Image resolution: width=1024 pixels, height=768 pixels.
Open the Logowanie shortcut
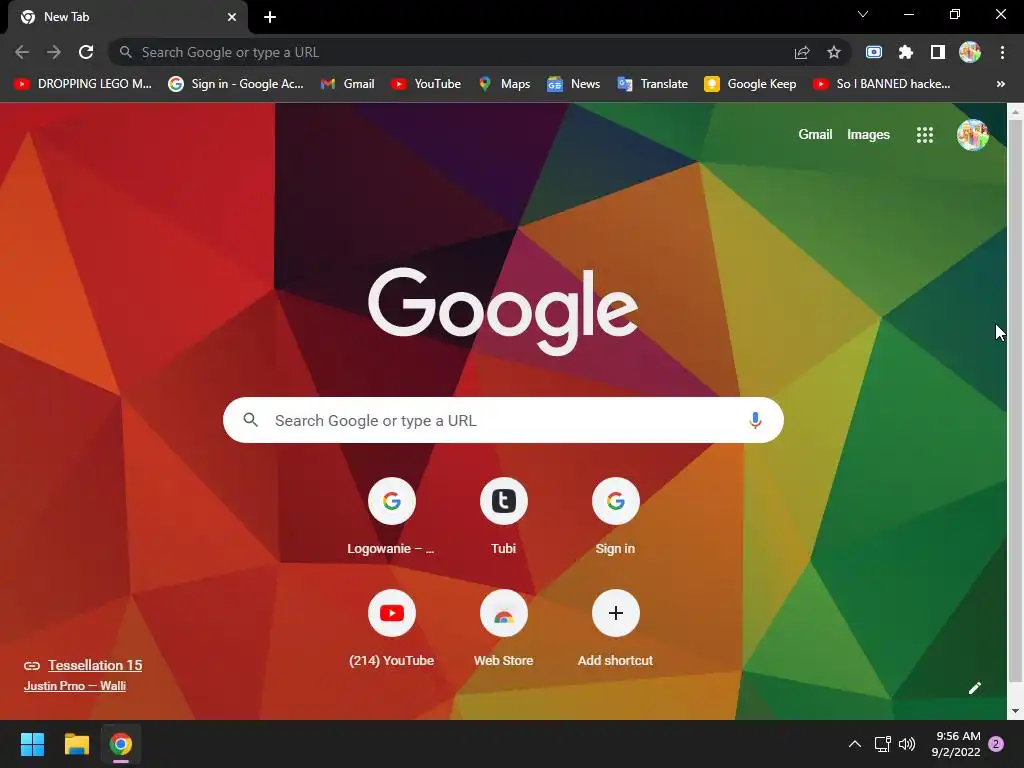pos(391,516)
